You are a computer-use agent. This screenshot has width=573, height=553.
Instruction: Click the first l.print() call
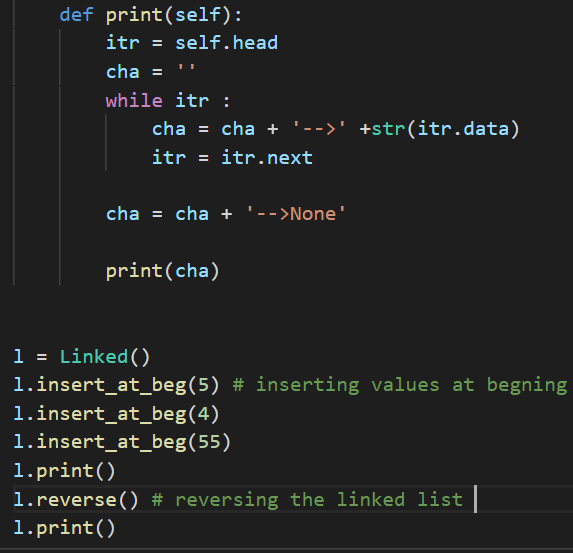point(64,471)
